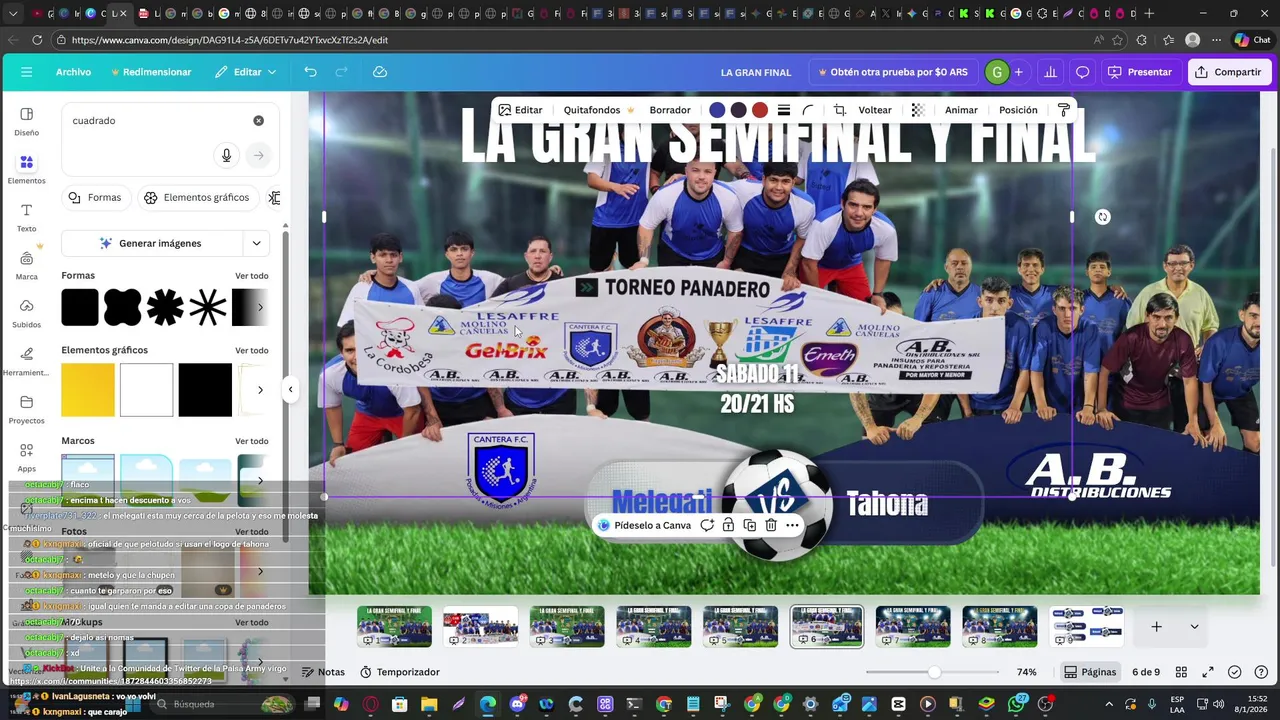Delete the element with trash icon
Screen dimensions: 1280x720
770,525
